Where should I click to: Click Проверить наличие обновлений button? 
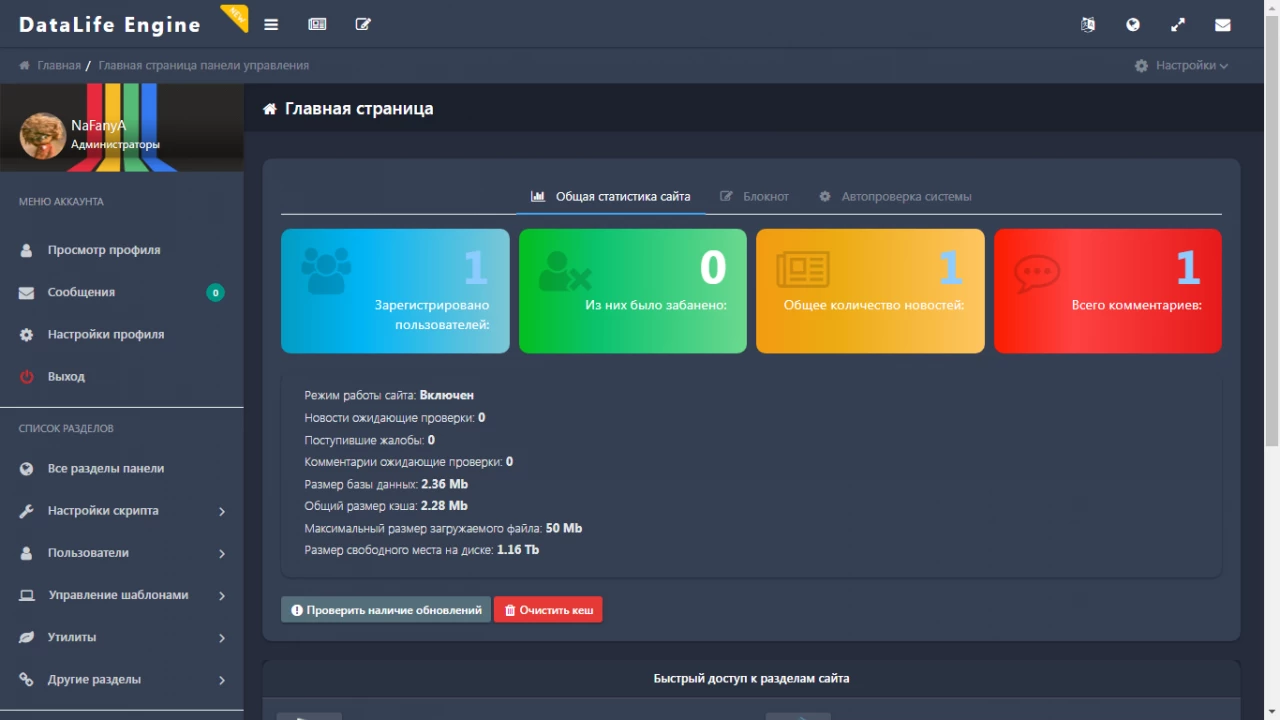point(386,610)
